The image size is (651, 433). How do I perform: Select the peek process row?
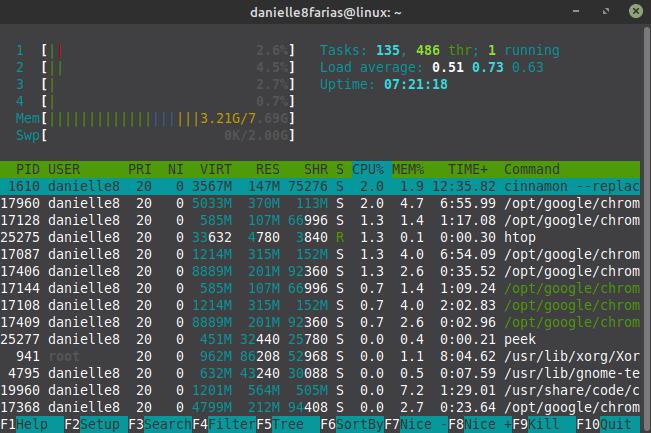click(320, 340)
